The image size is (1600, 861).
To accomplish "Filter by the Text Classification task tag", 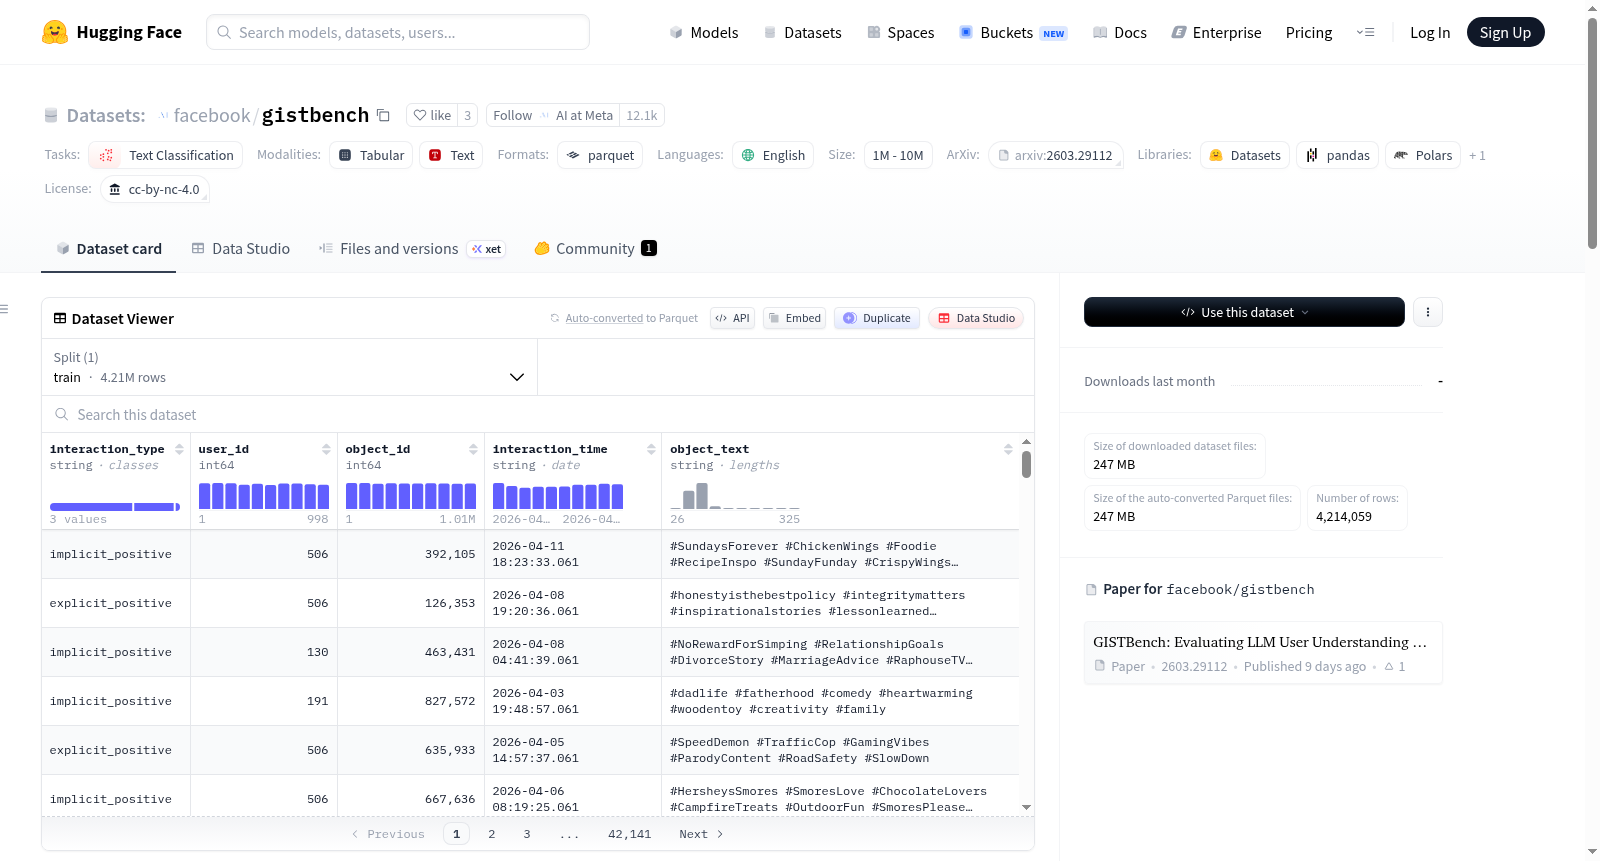I will pos(166,155).
